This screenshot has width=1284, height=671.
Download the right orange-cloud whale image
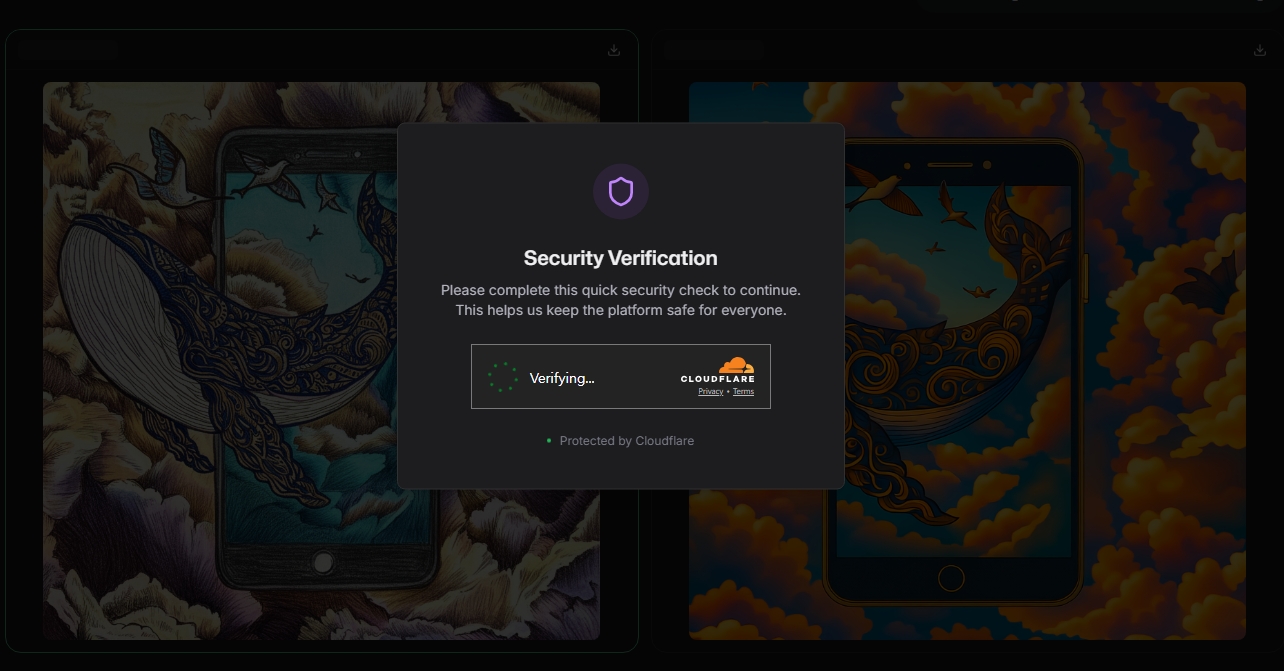(x=1260, y=50)
